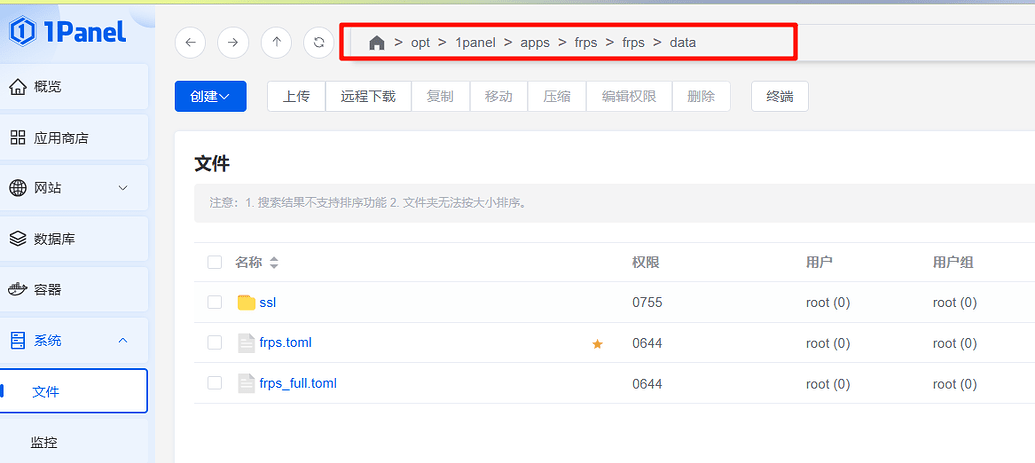Open 监控 monitoring page

74,442
